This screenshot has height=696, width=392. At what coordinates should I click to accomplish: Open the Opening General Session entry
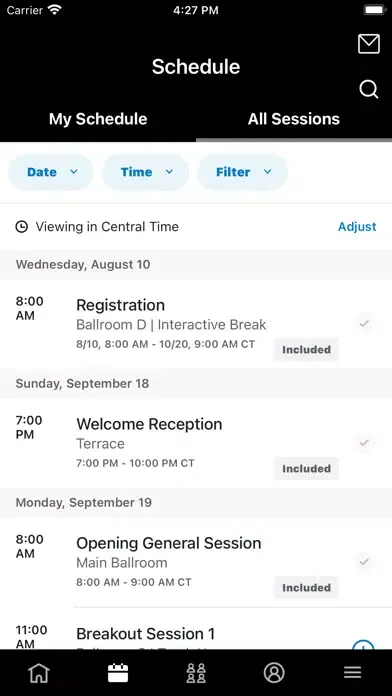(196, 562)
